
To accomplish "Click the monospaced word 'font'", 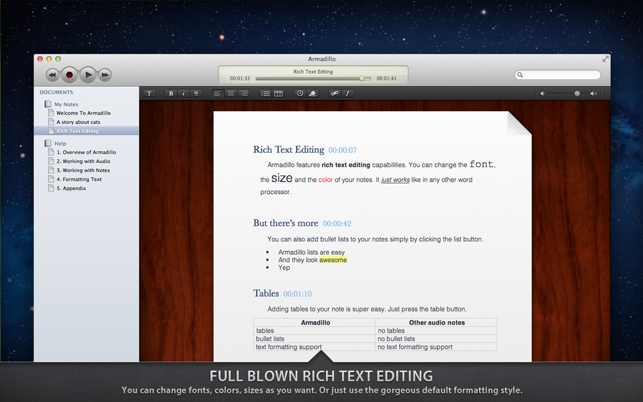I will click(481, 164).
